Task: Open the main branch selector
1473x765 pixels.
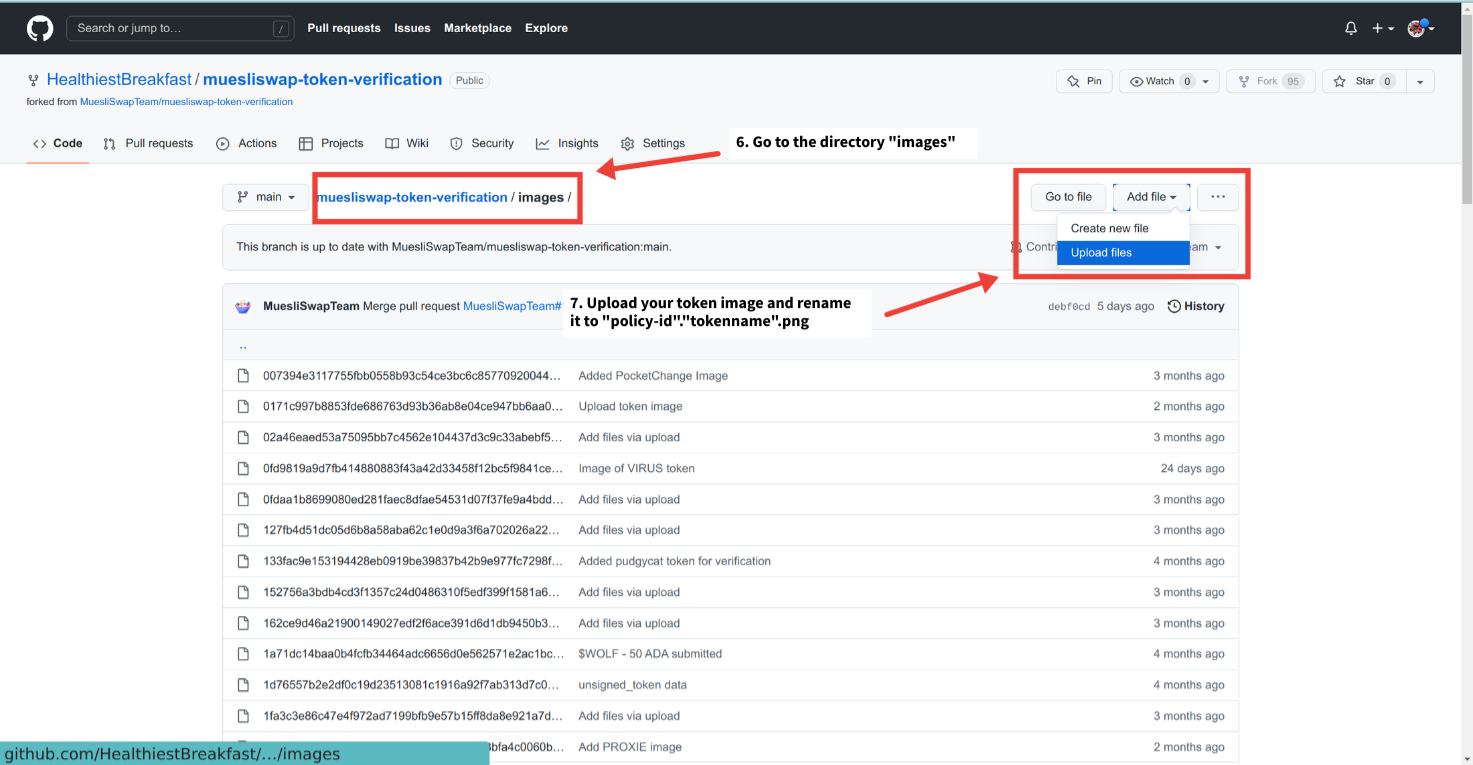Action: pyautogui.click(x=265, y=197)
